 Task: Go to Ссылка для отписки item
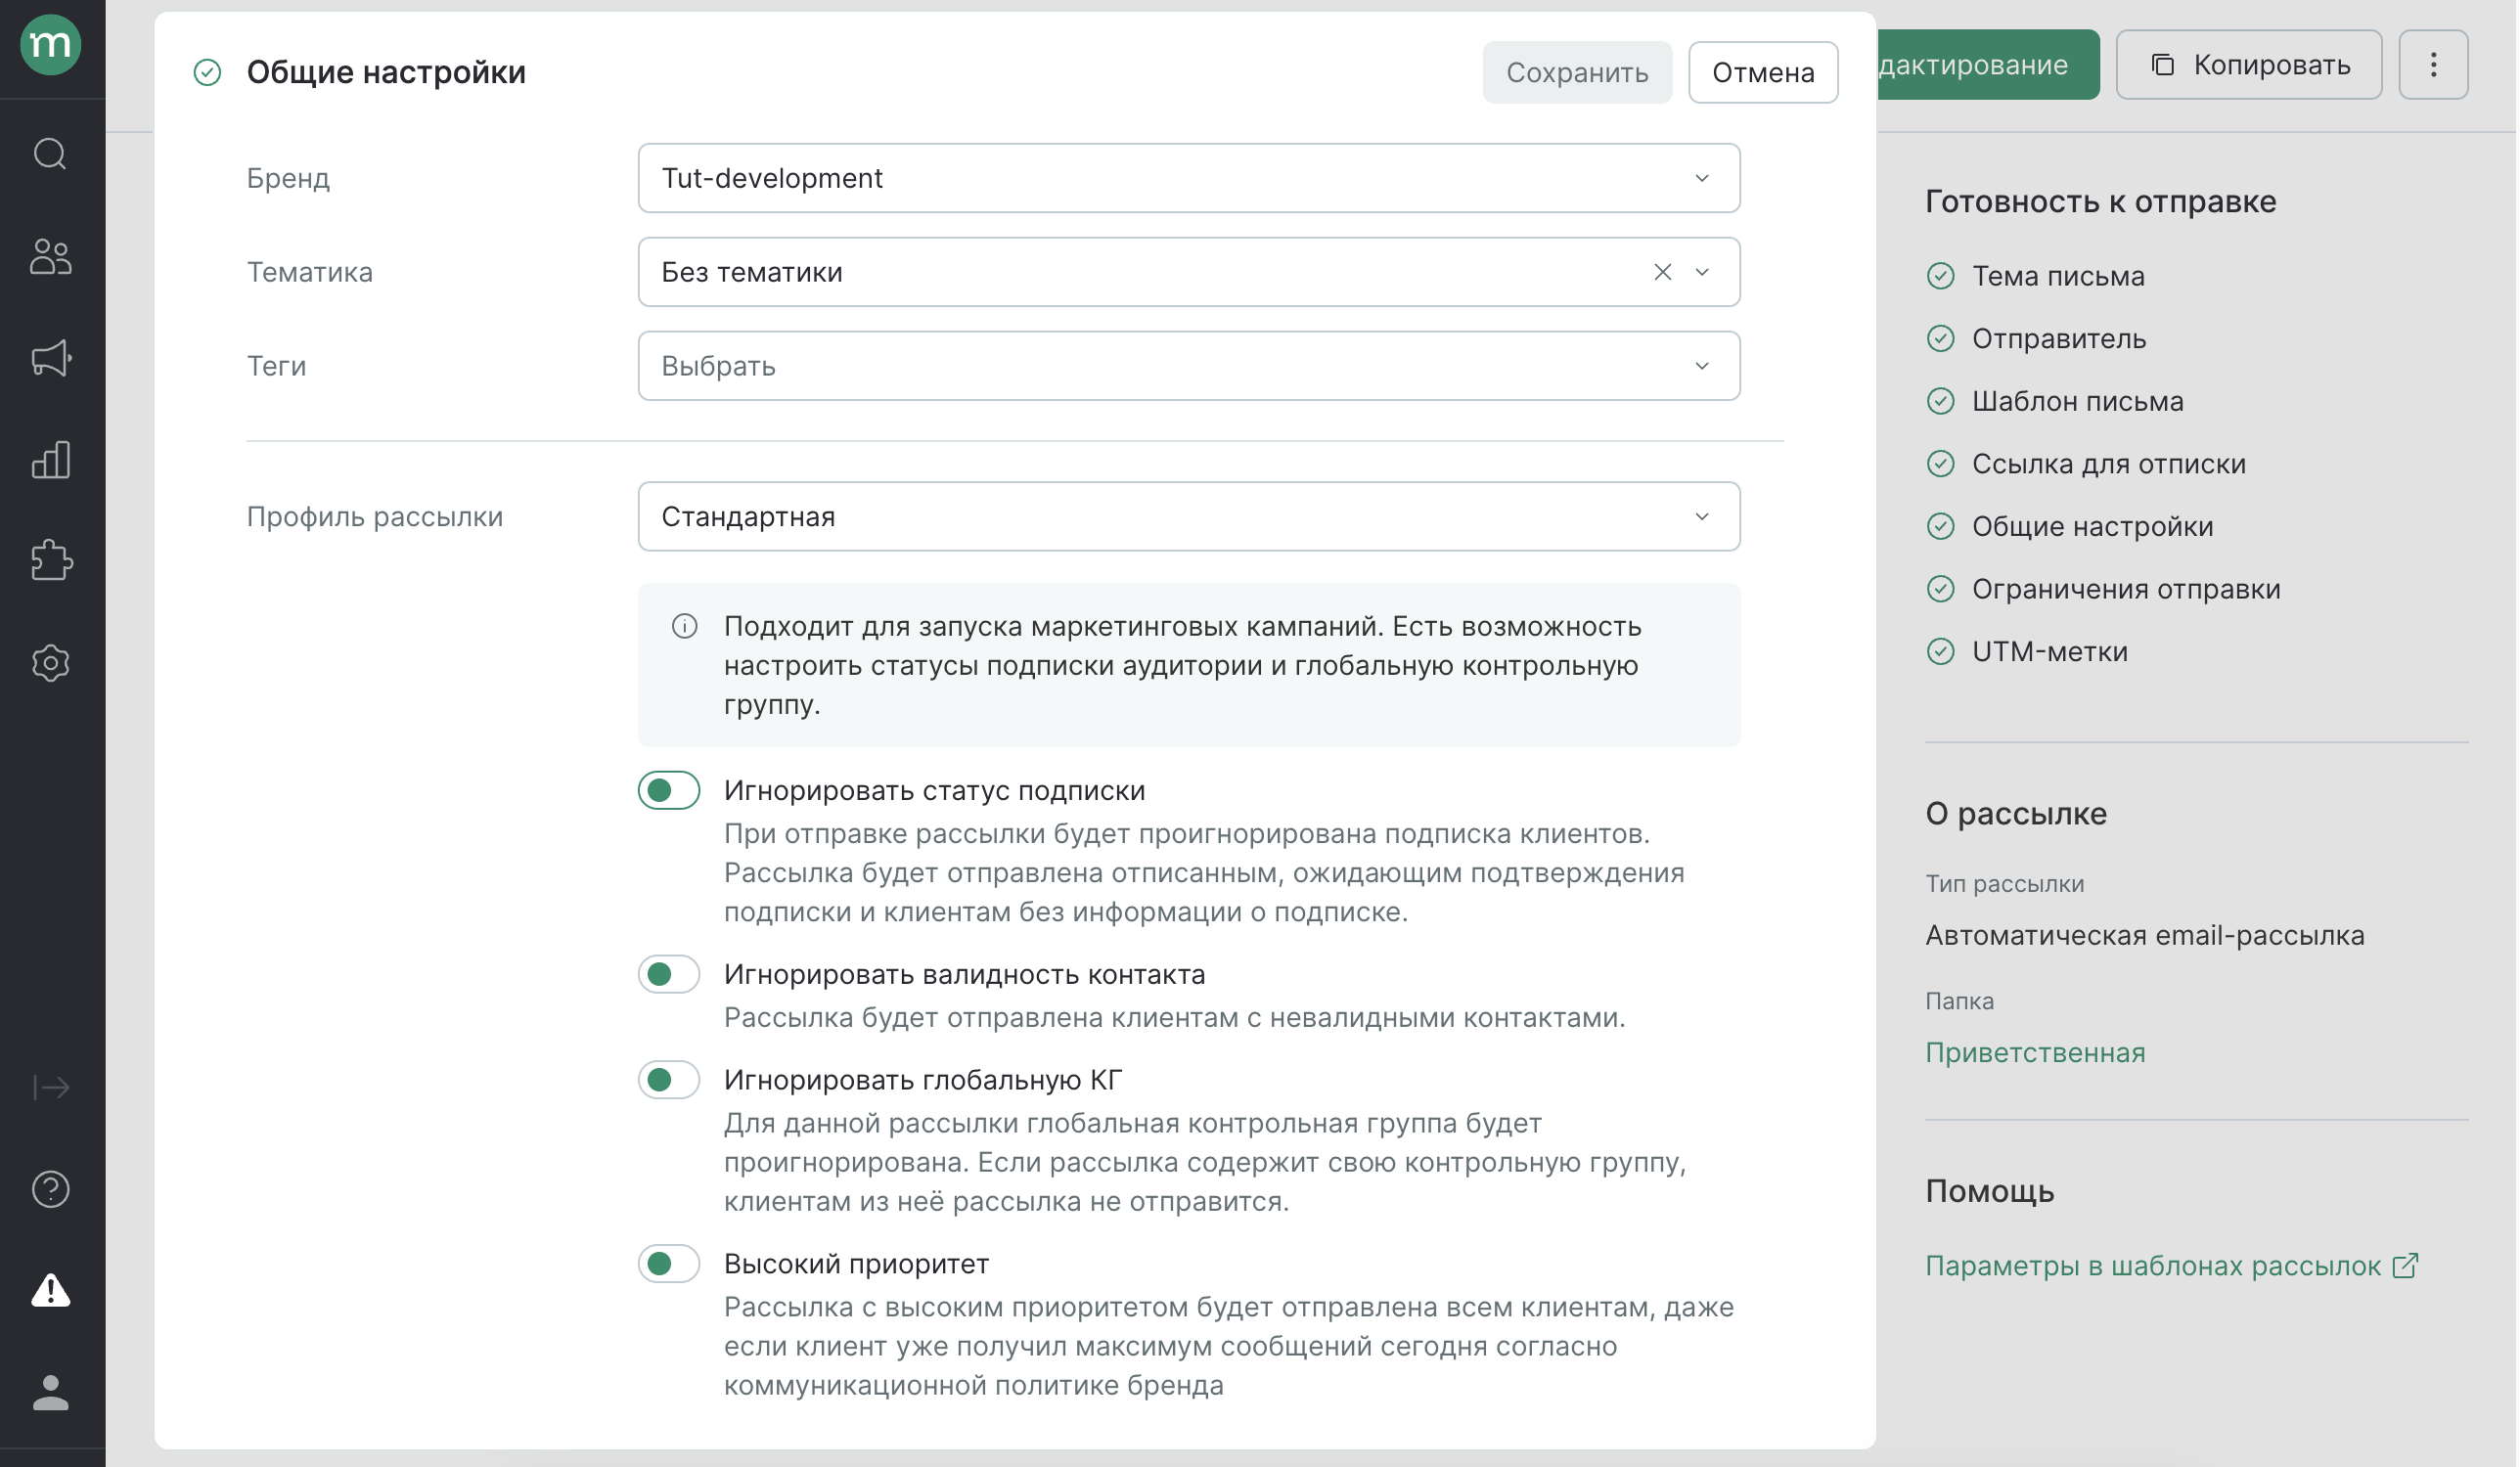2109,463
